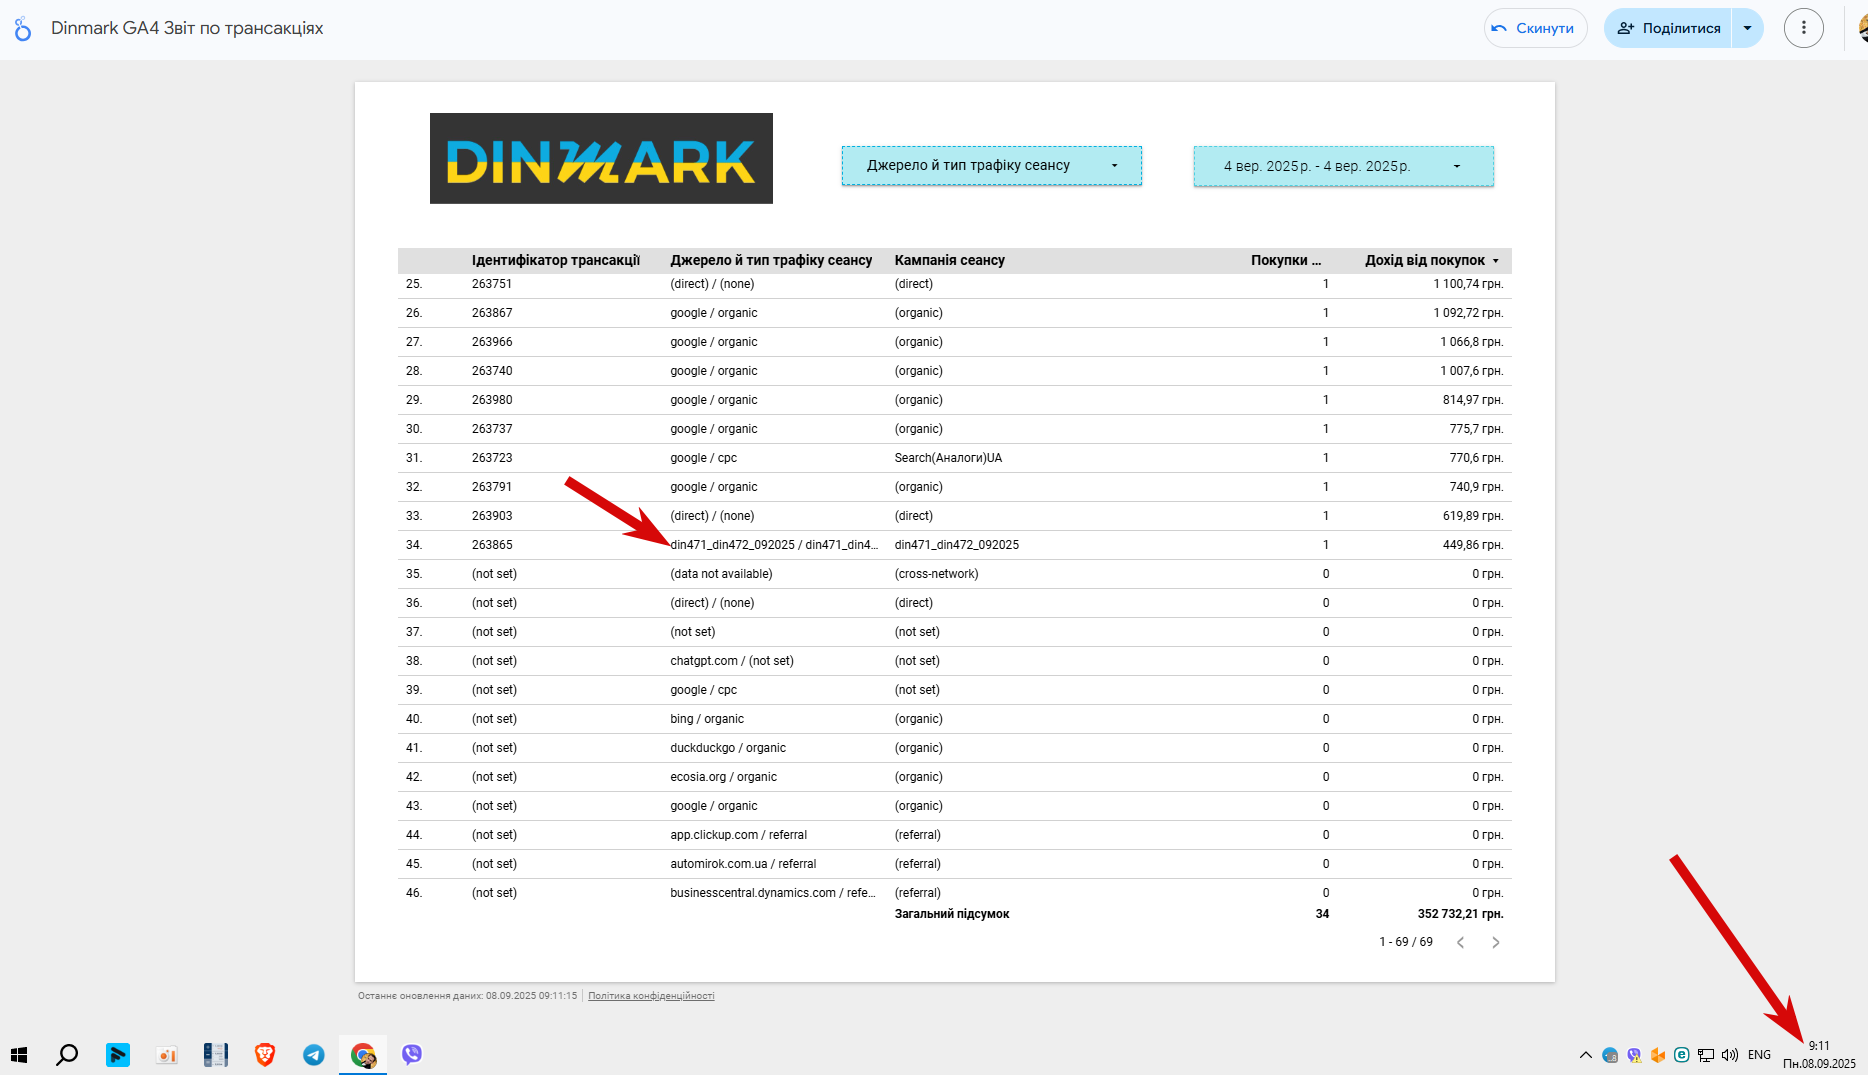Viewport: 1868px width, 1075px height.
Task: Open the Windows Start menu
Action: [x=19, y=1055]
